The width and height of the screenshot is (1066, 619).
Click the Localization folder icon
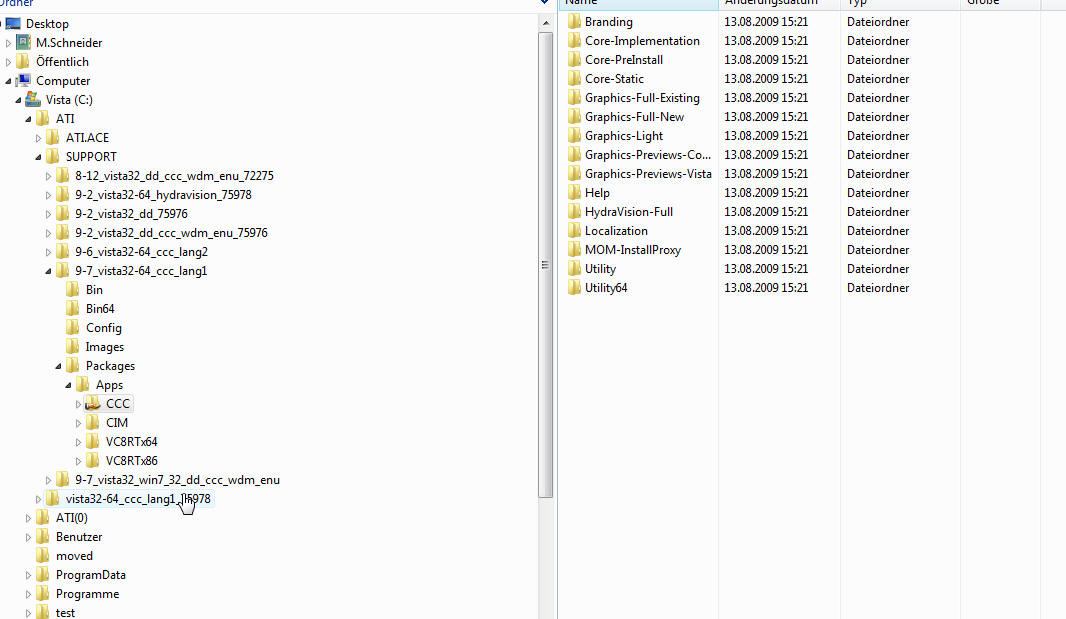(574, 231)
